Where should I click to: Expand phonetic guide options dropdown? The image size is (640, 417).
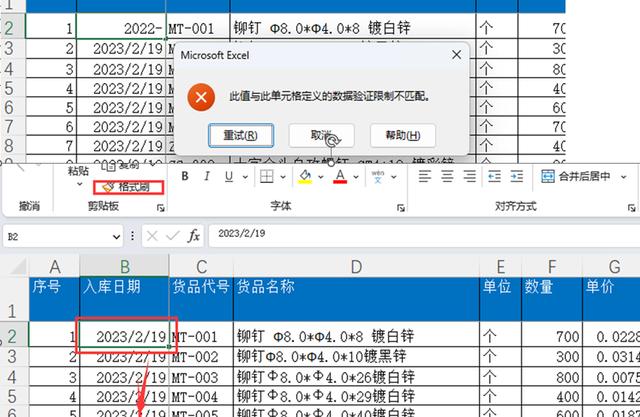pyautogui.click(x=394, y=177)
